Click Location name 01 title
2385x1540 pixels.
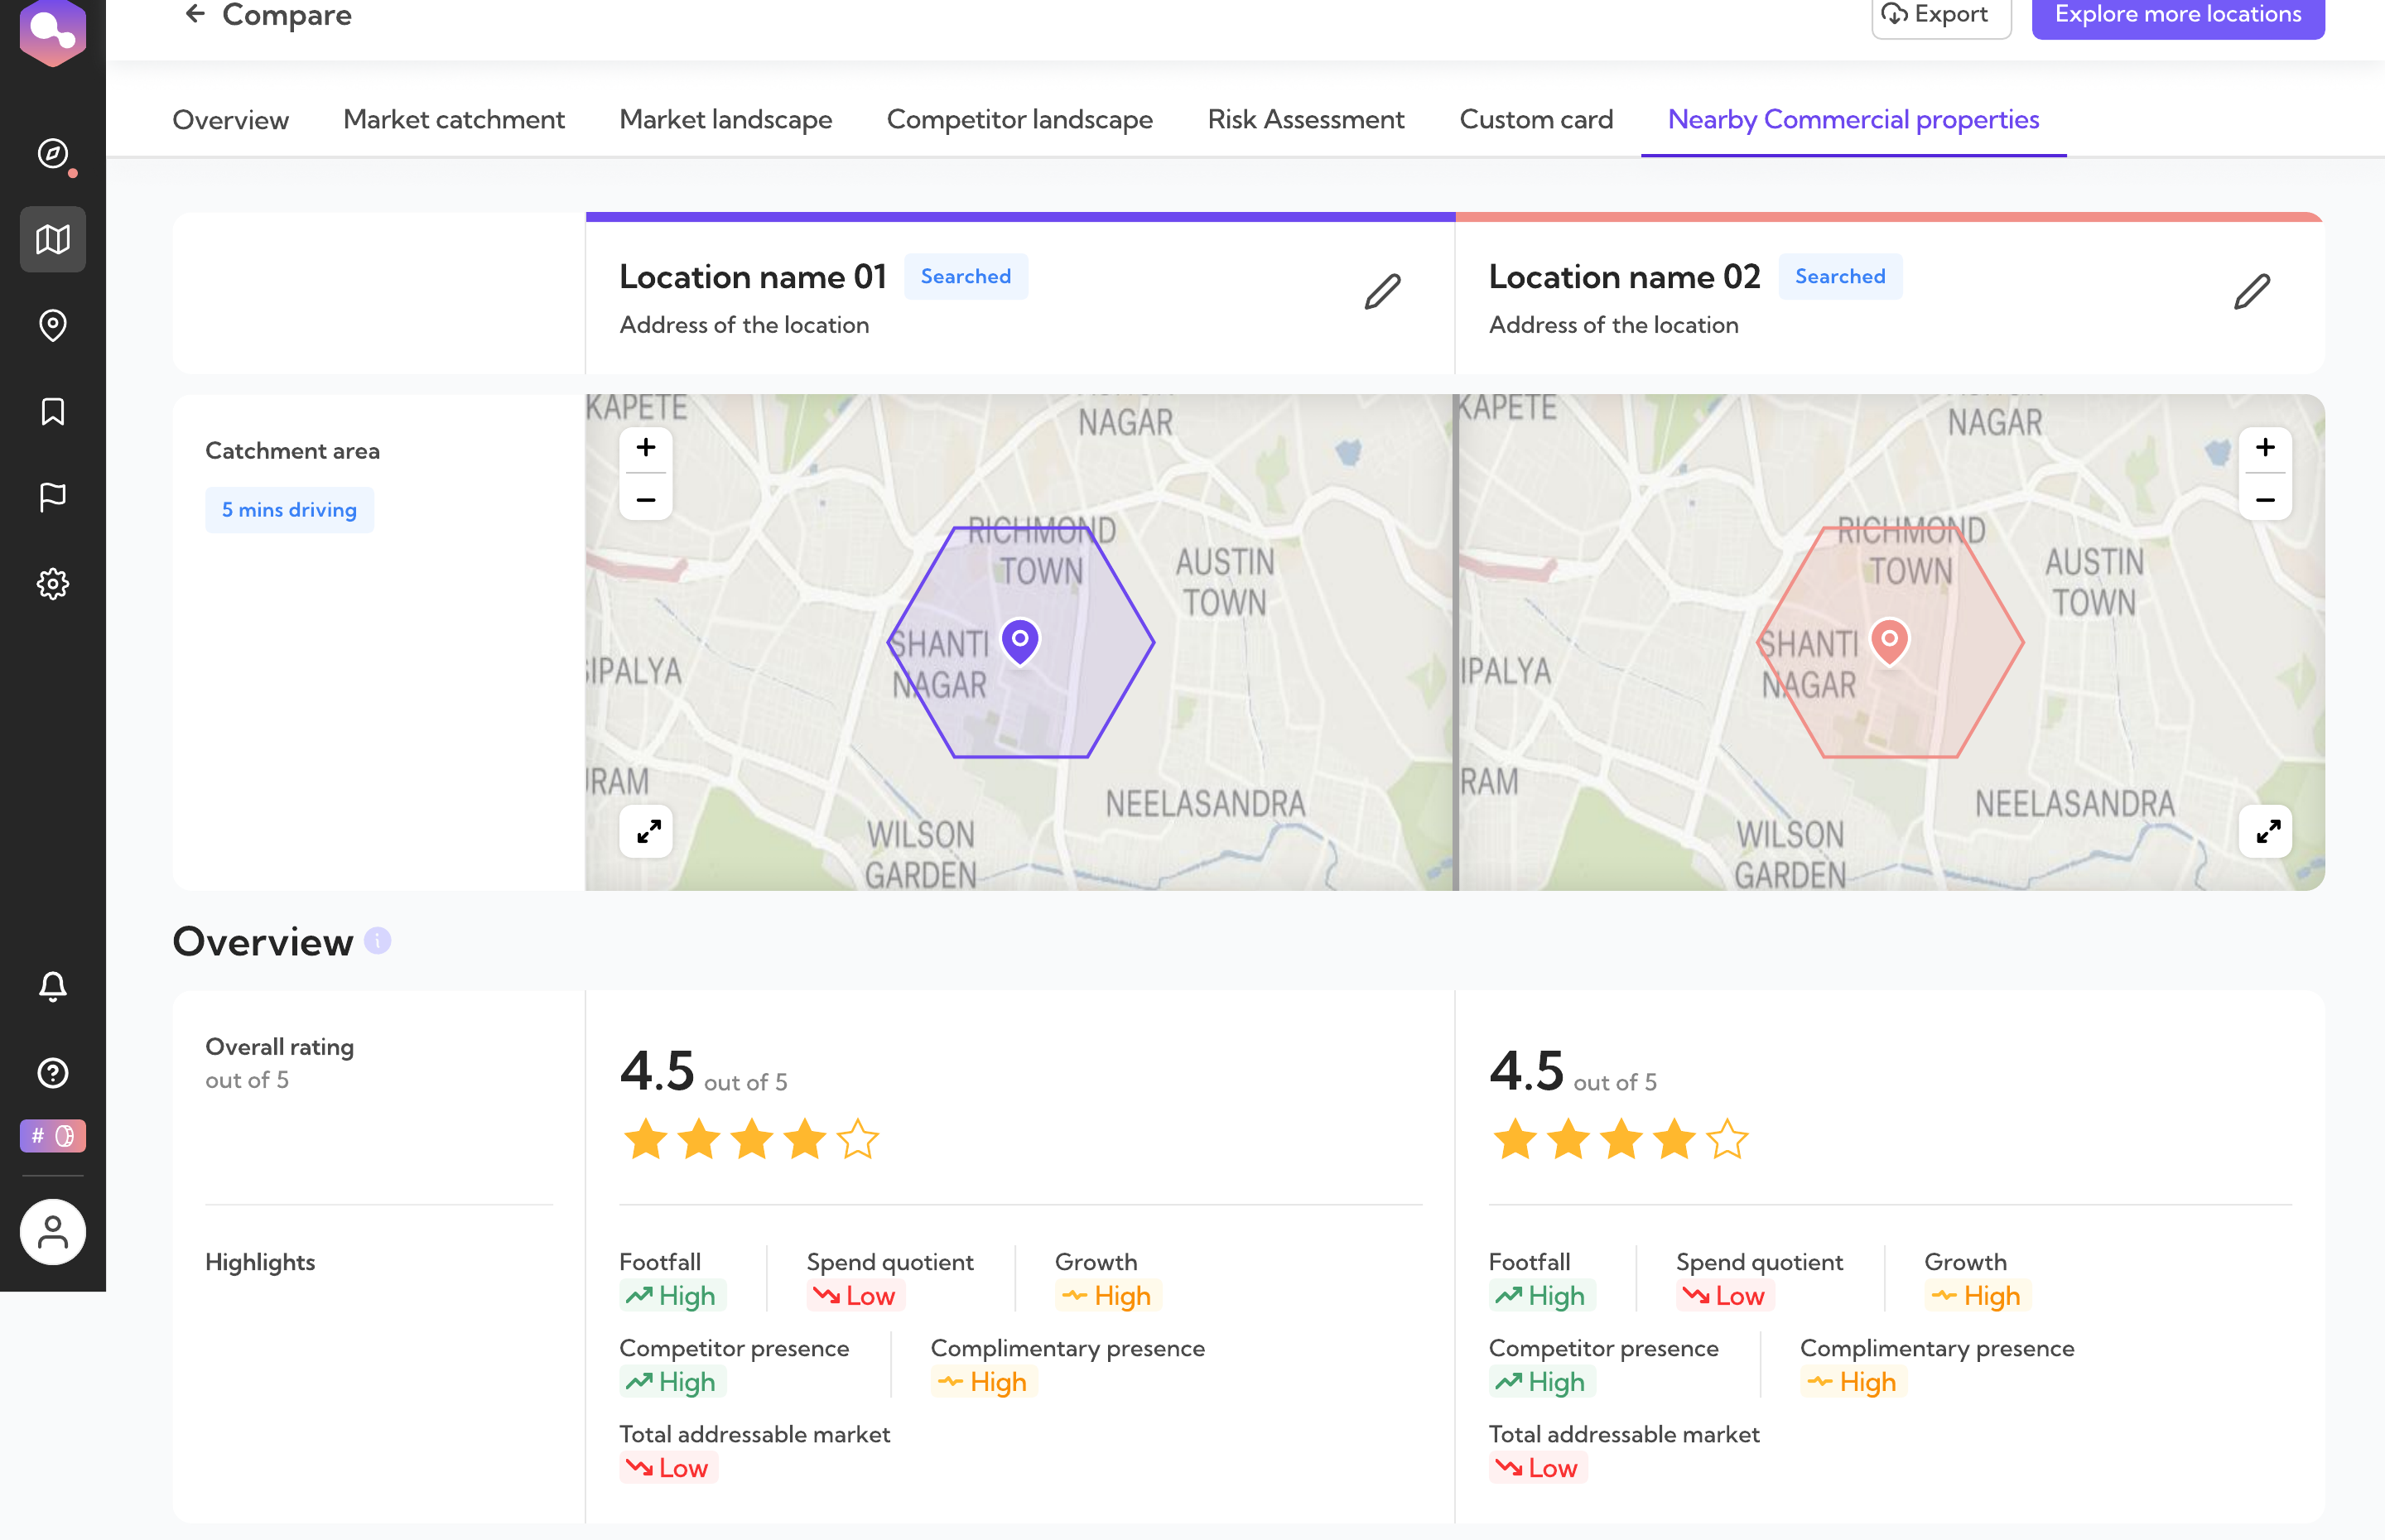(753, 276)
